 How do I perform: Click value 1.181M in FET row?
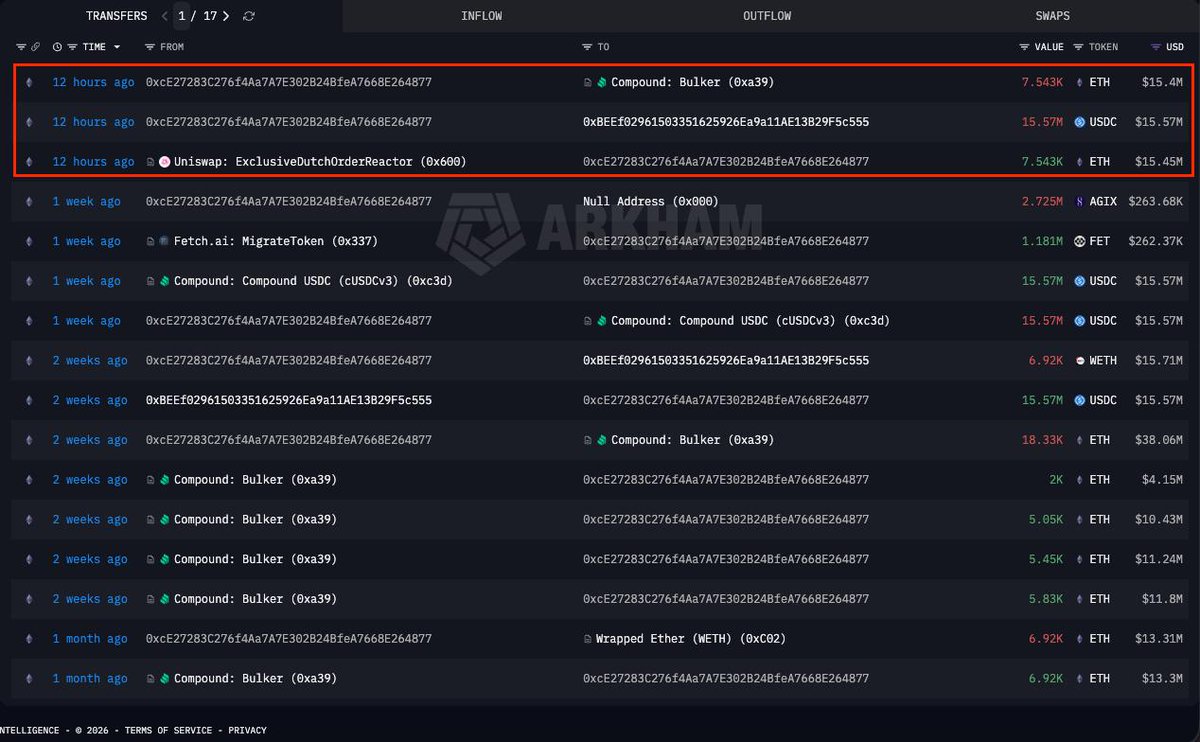[1042, 241]
